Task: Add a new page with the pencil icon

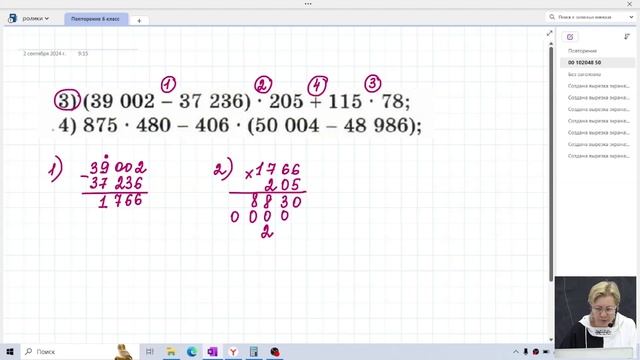Action: tap(570, 37)
